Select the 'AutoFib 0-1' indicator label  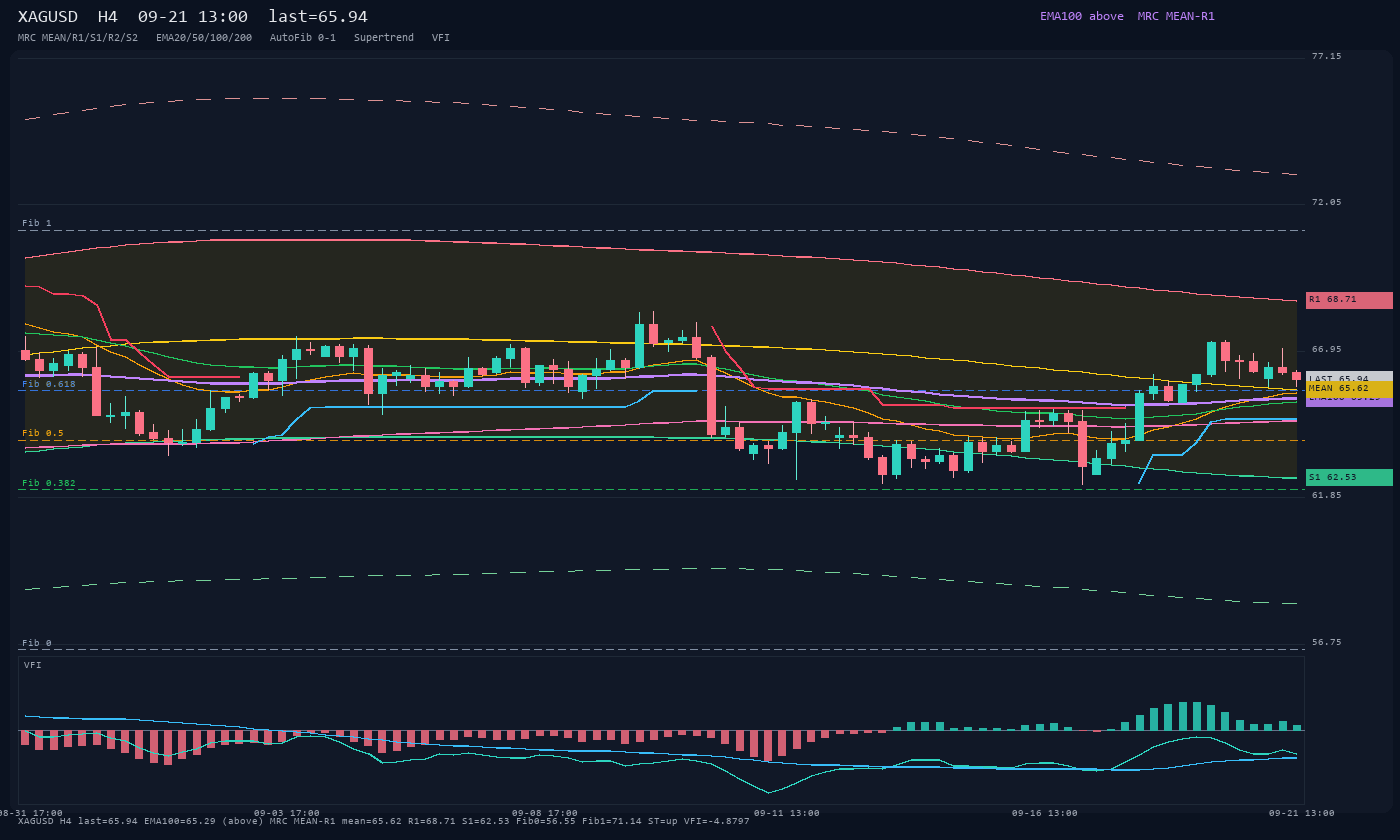click(303, 38)
